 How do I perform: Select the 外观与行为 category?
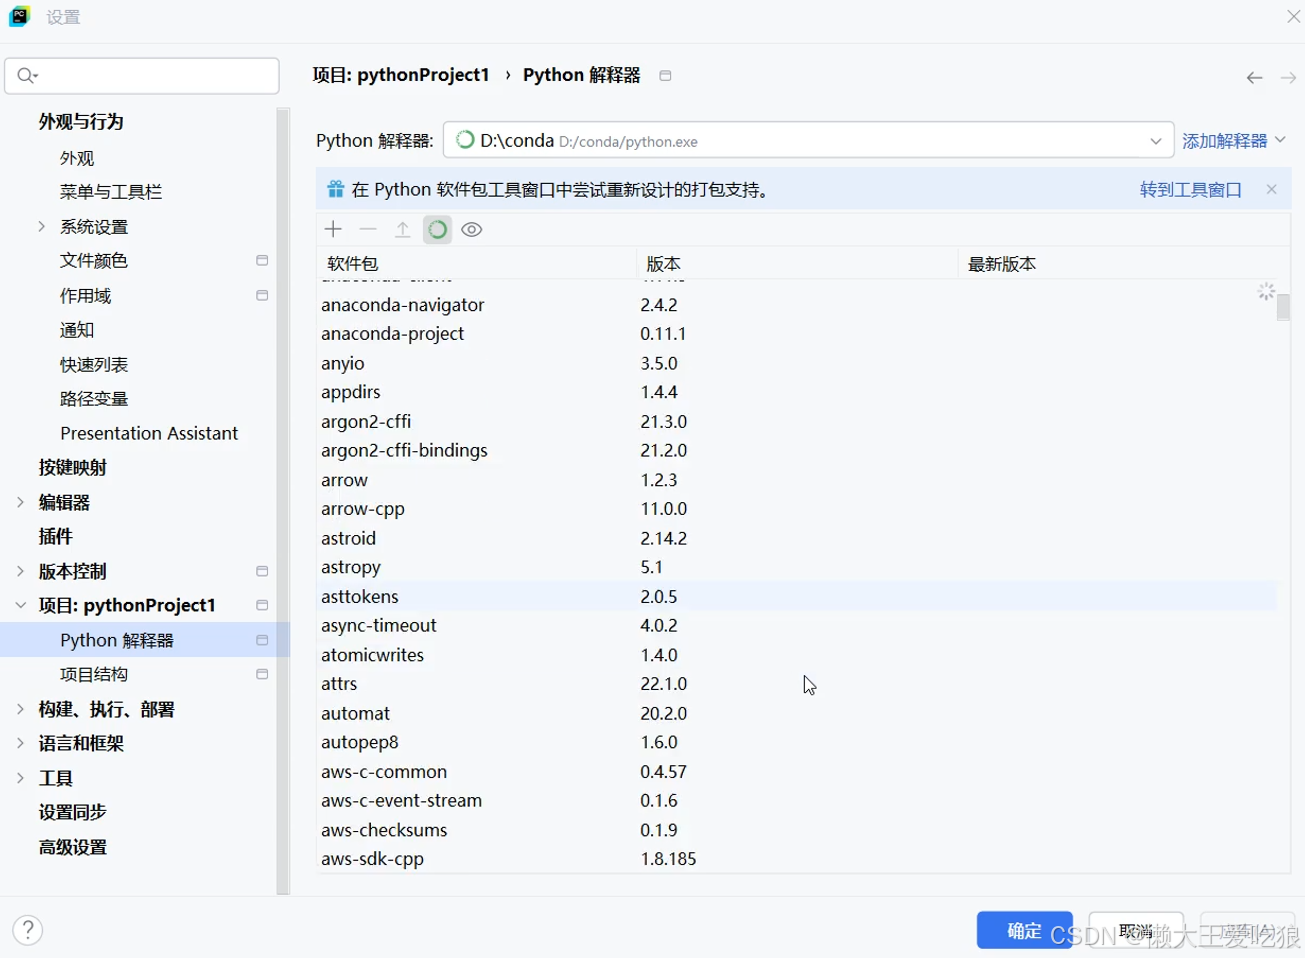81,122
